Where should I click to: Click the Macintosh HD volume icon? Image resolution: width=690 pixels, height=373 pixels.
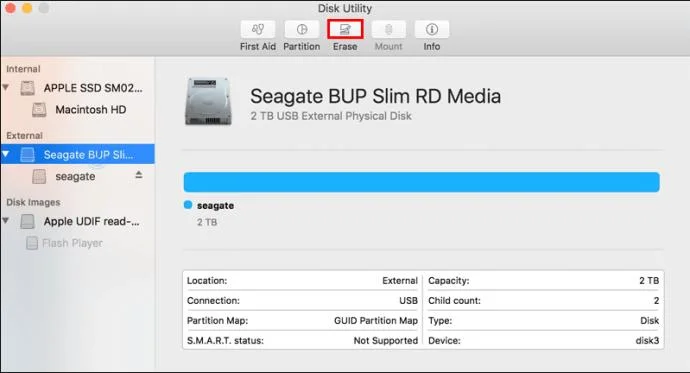click(x=39, y=110)
